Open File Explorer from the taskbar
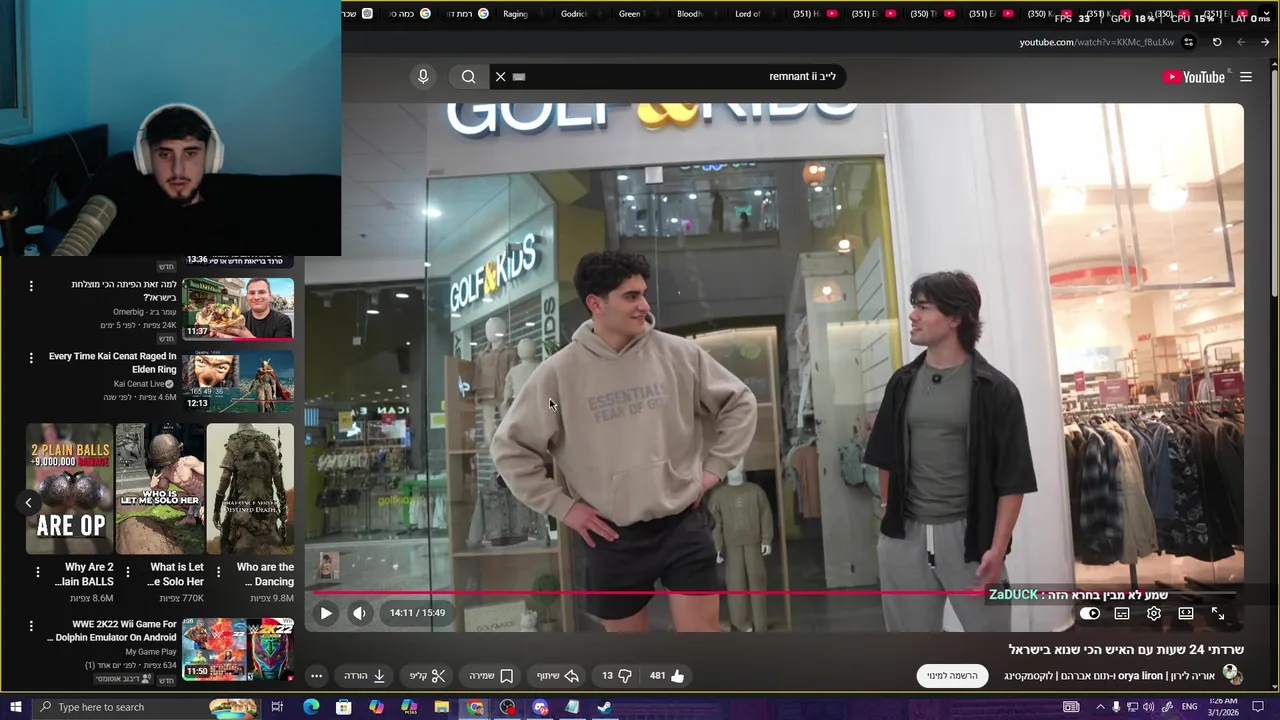This screenshot has width=1280, height=720. pos(442,707)
